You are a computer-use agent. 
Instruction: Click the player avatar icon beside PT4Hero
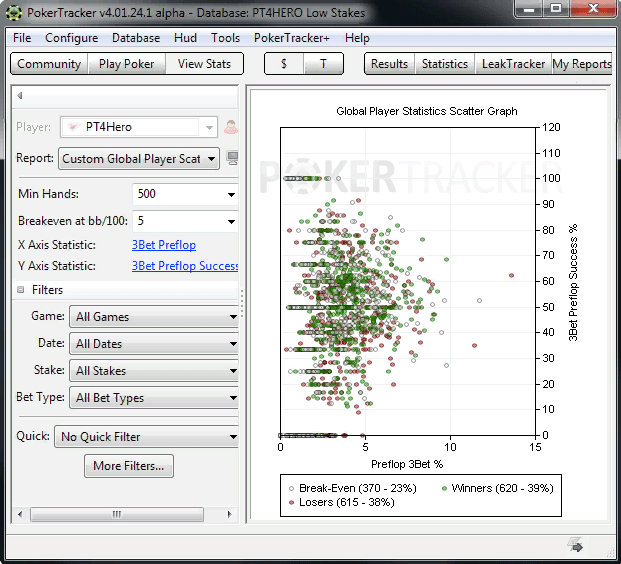tap(231, 127)
